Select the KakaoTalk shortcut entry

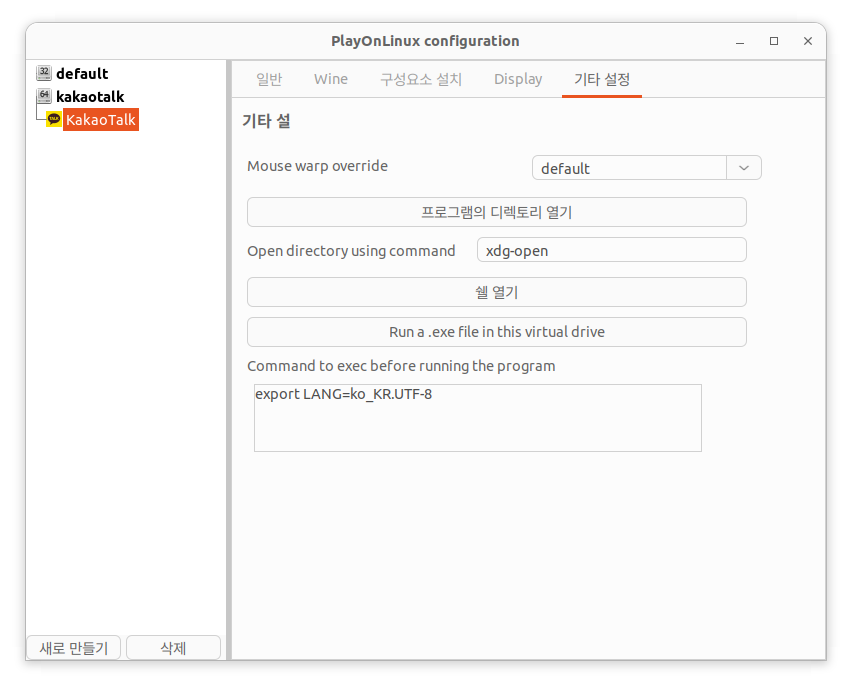coord(101,120)
